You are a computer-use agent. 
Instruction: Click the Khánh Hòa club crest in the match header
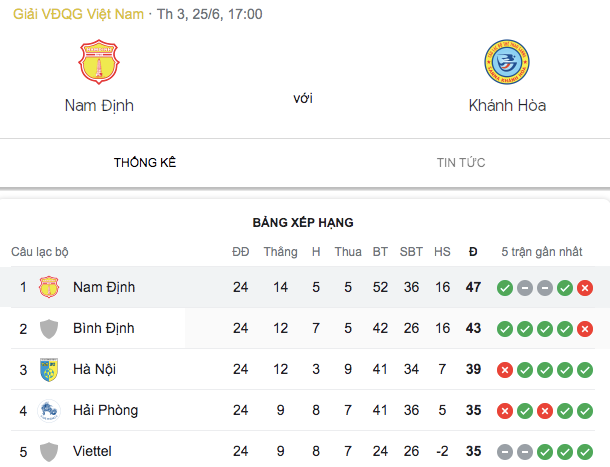[x=506, y=62]
